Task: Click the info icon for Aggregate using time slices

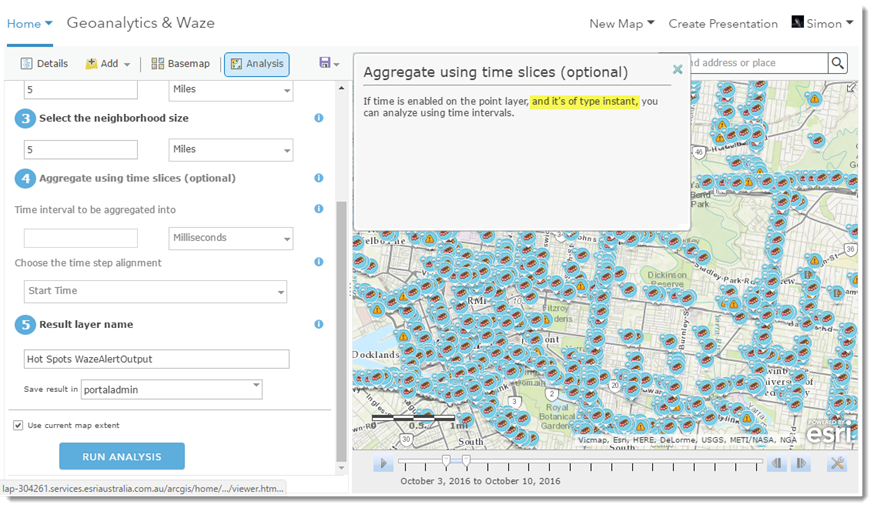Action: coord(319,178)
